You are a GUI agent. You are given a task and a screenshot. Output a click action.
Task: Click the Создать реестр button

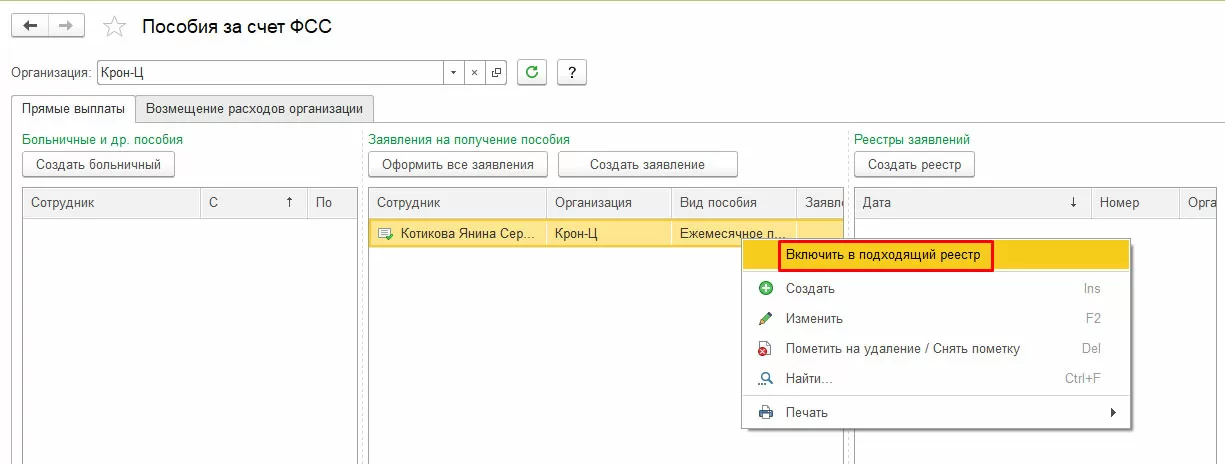(914, 164)
